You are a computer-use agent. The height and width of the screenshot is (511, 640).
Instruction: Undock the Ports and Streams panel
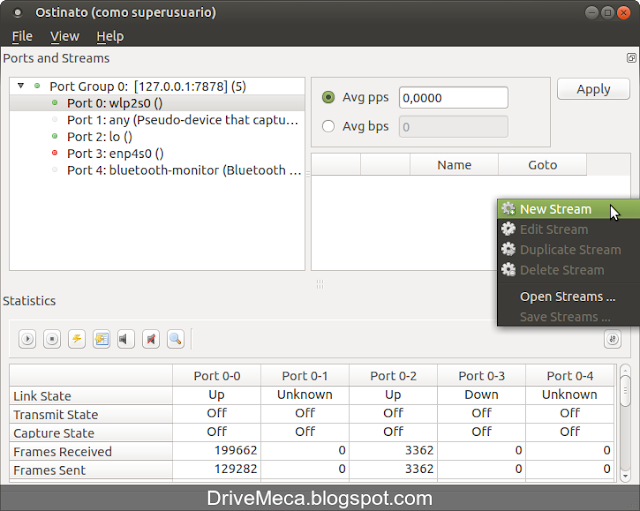pos(631,58)
